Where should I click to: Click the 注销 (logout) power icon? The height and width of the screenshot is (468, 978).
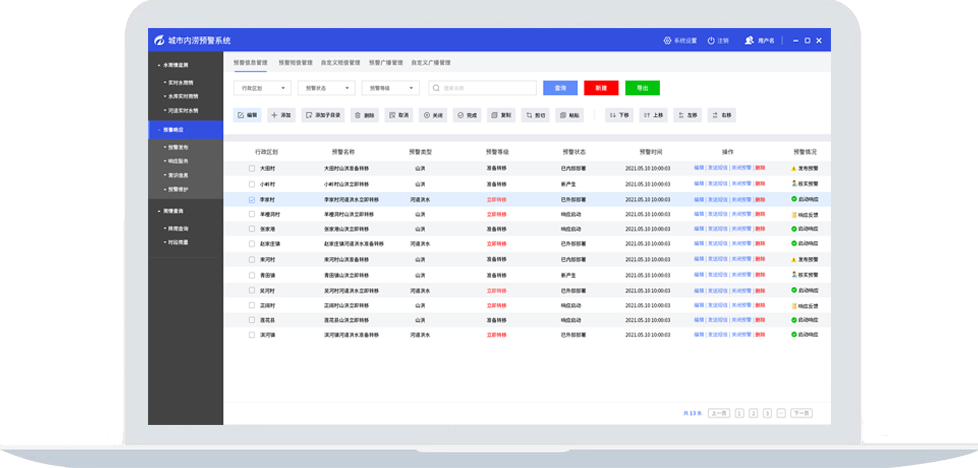(x=712, y=41)
